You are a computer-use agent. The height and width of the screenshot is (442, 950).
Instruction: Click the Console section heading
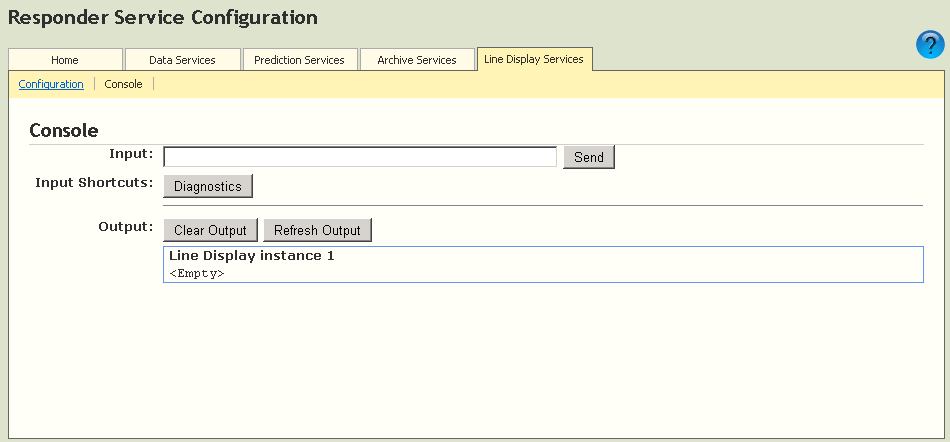[64, 130]
